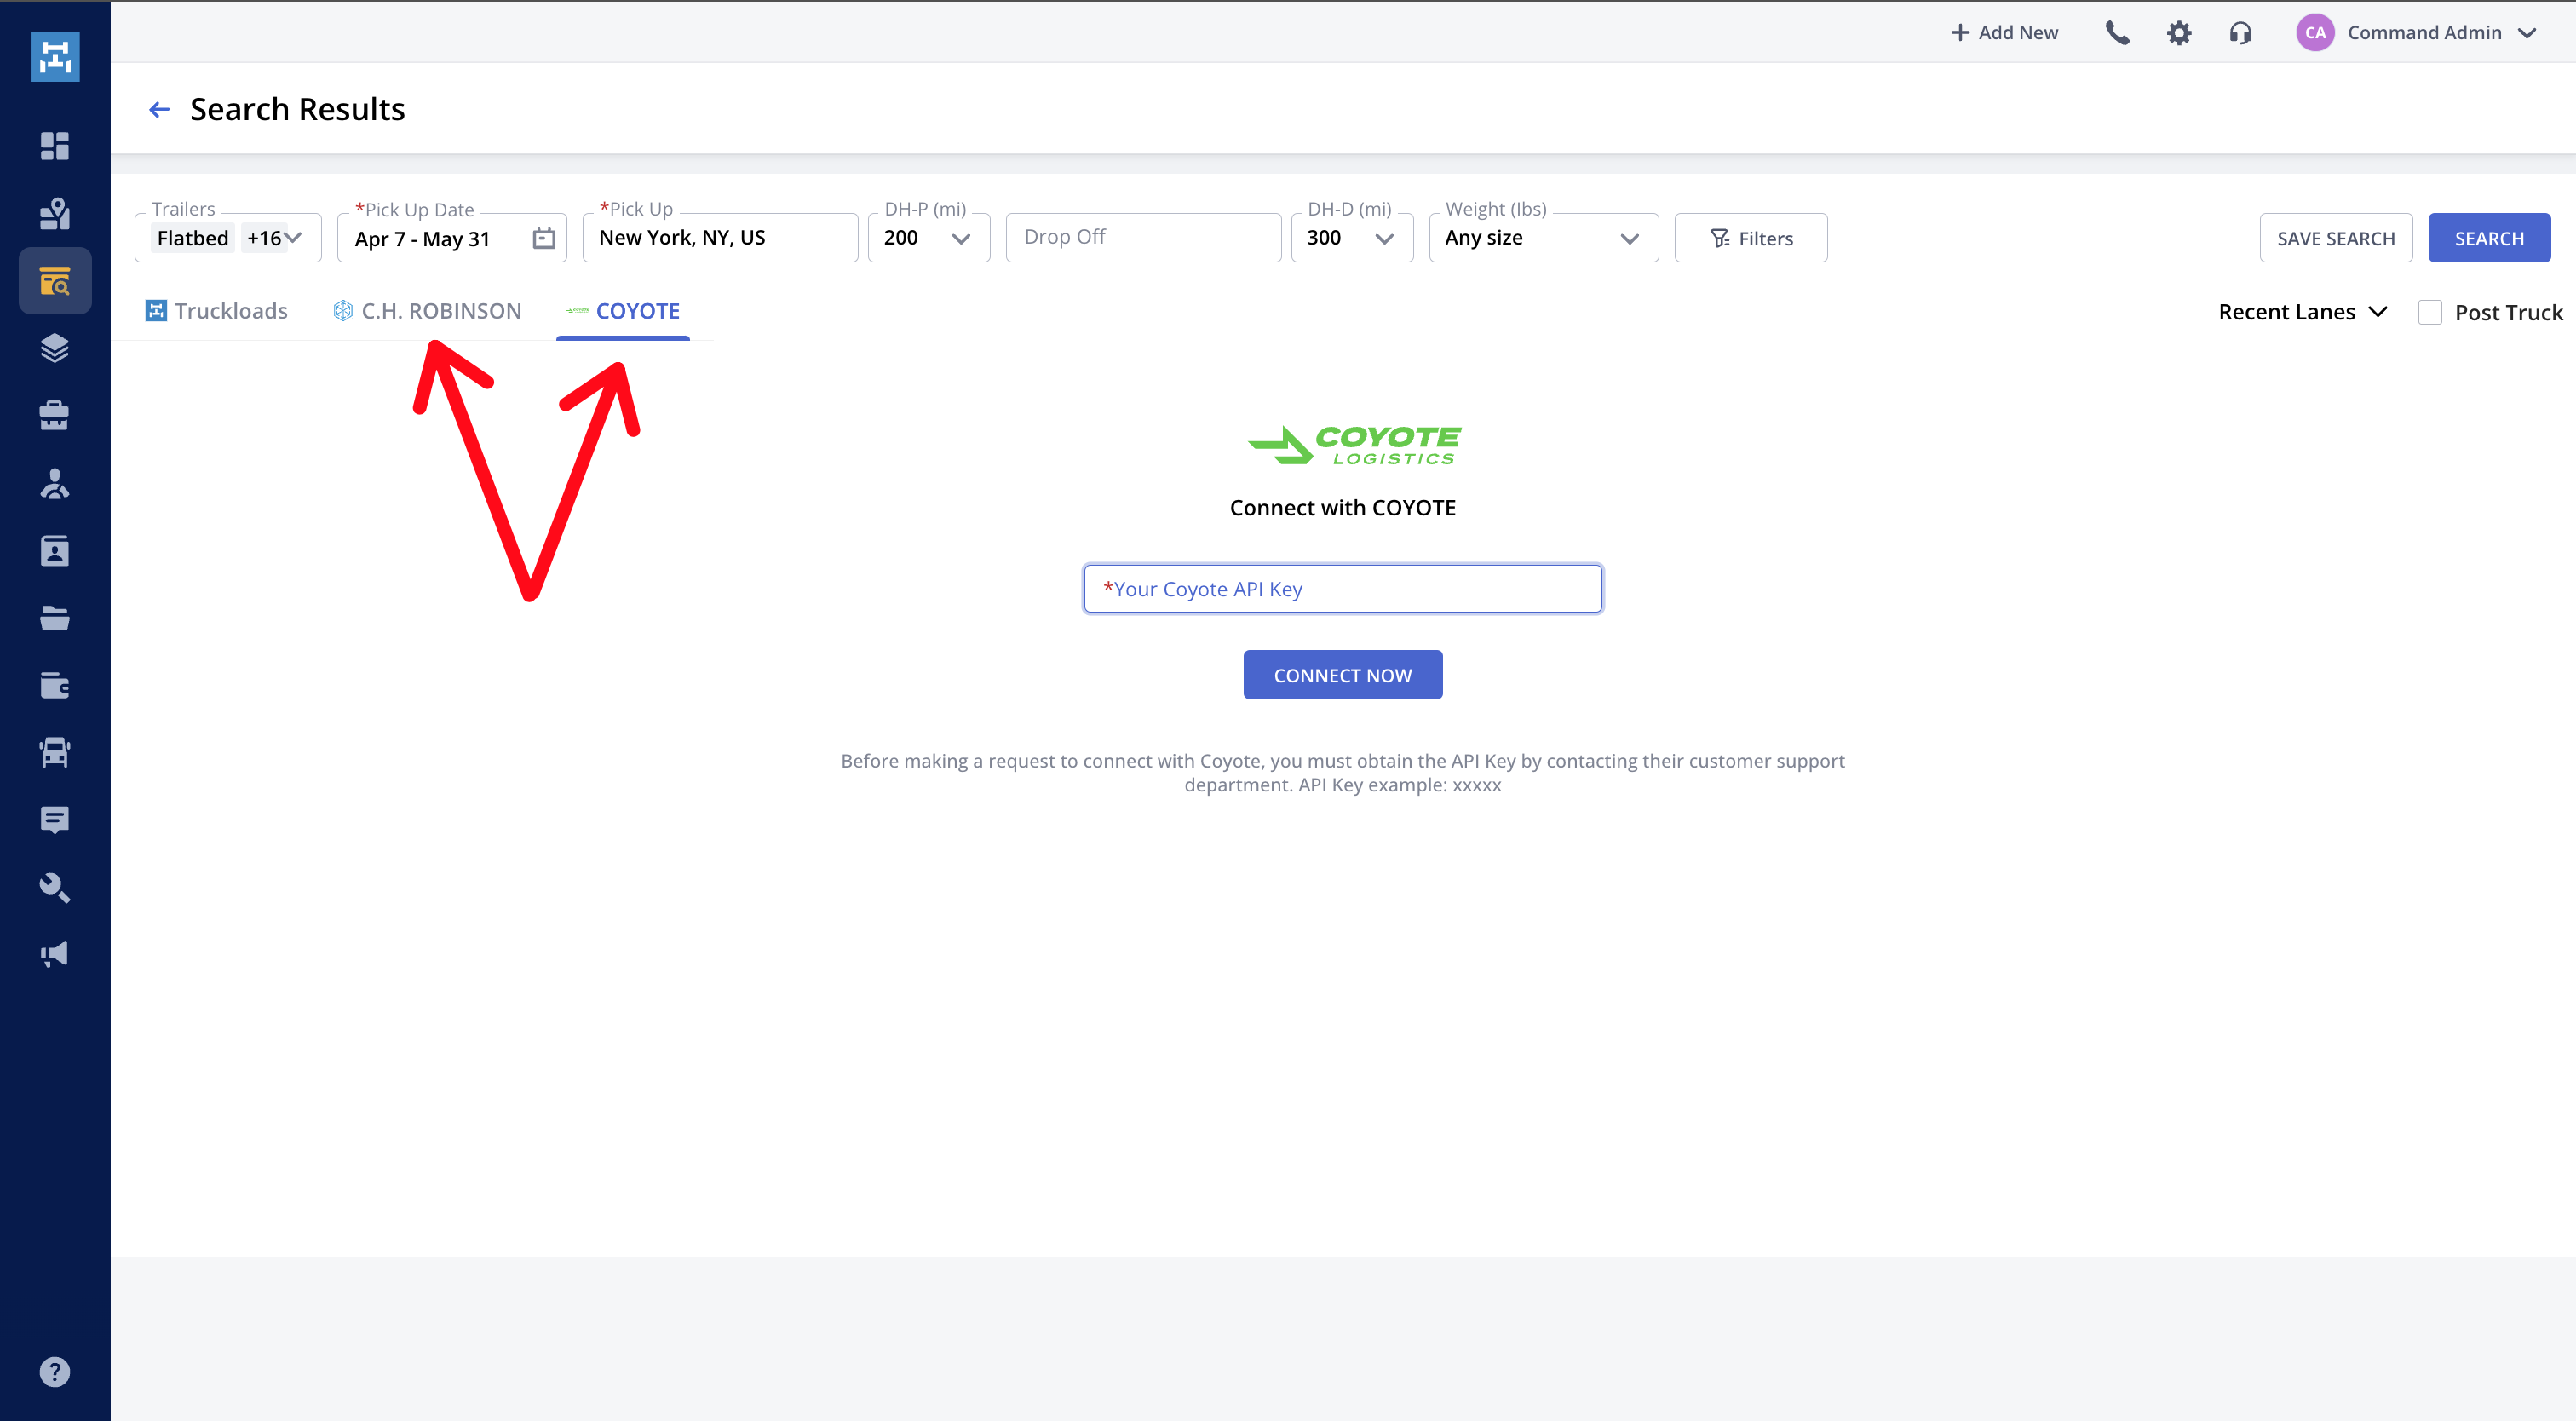Enable the Post Truck checkbox
The width and height of the screenshot is (2576, 1421).
point(2430,312)
